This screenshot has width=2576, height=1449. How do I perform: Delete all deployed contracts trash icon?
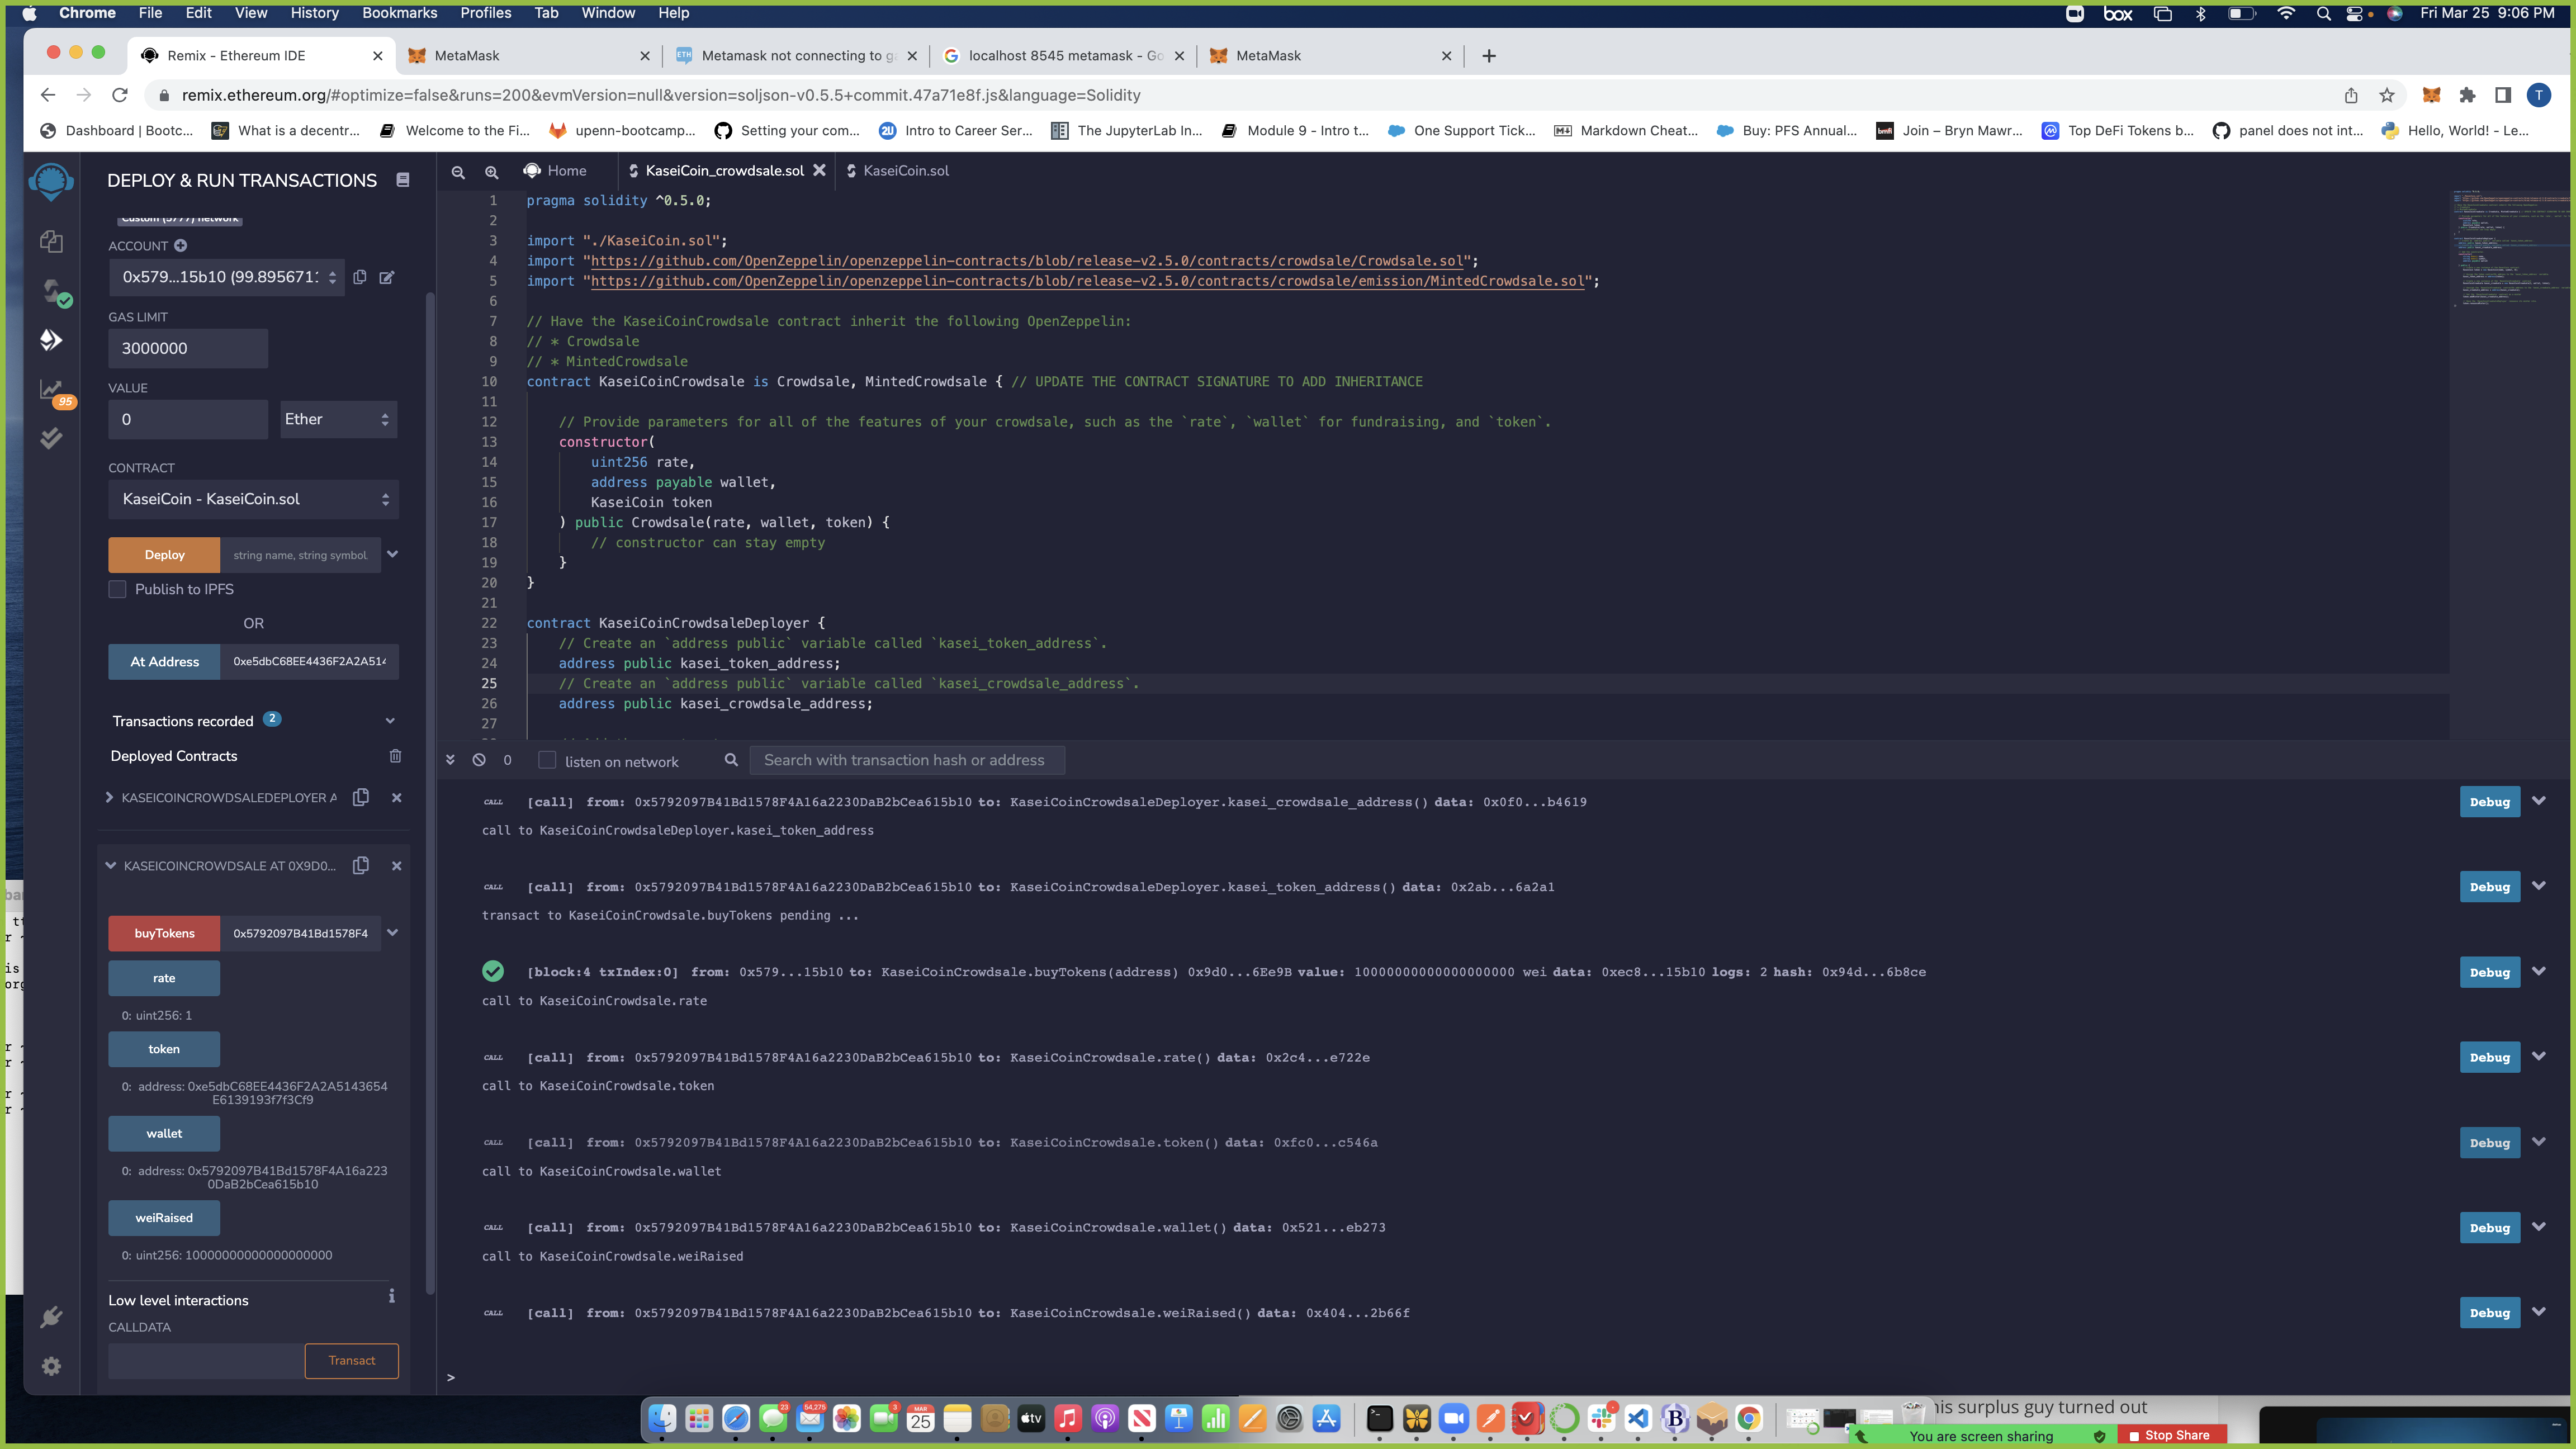tap(395, 756)
